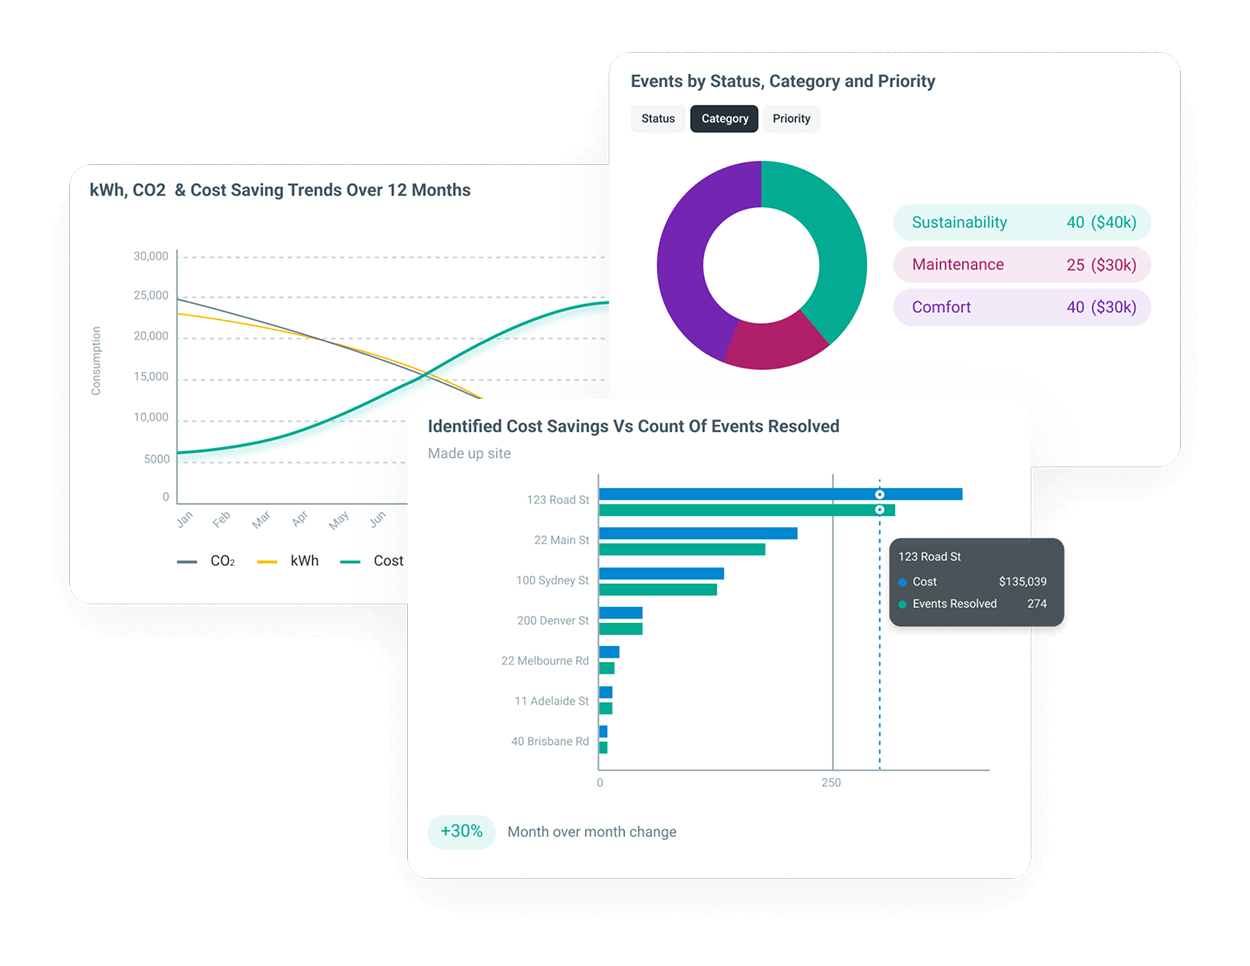Toggle the Cost line legend entry
Screen dimensions: 1250x966
pyautogui.click(x=372, y=562)
